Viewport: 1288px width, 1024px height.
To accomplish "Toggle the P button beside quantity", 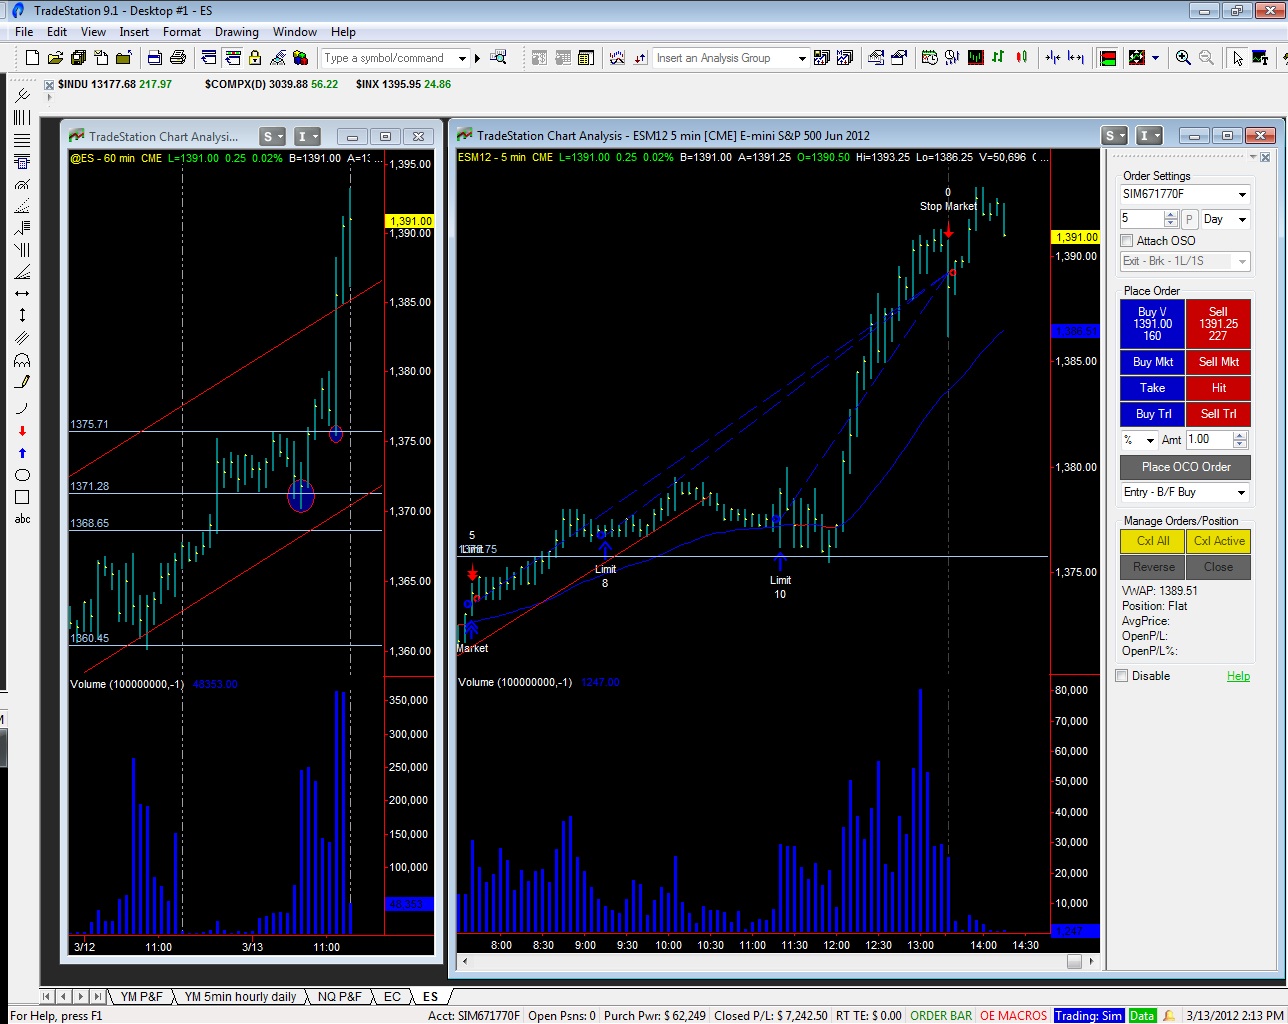I will coord(1189,219).
